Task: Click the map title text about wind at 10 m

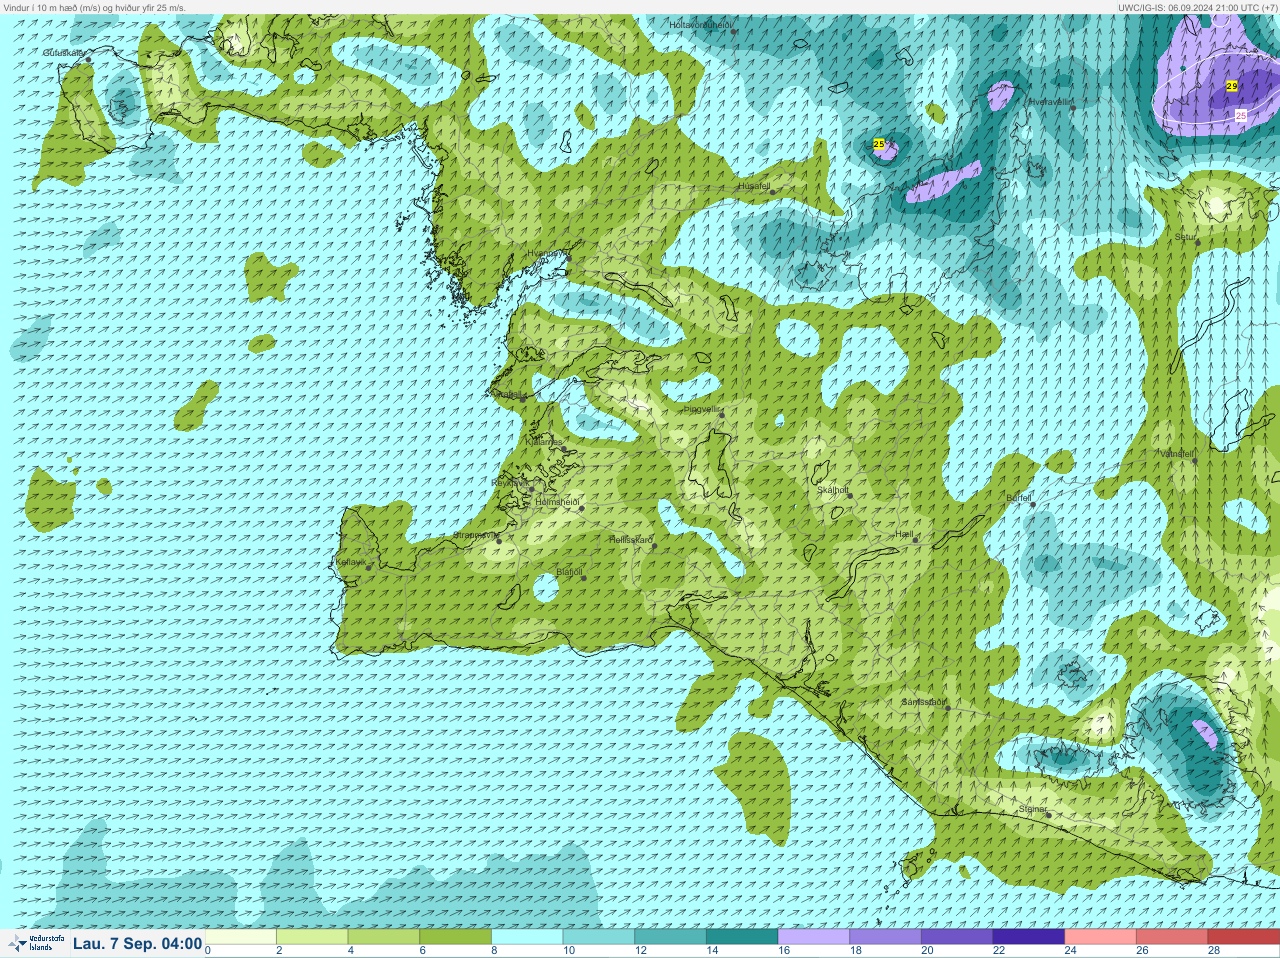Action: point(95,7)
